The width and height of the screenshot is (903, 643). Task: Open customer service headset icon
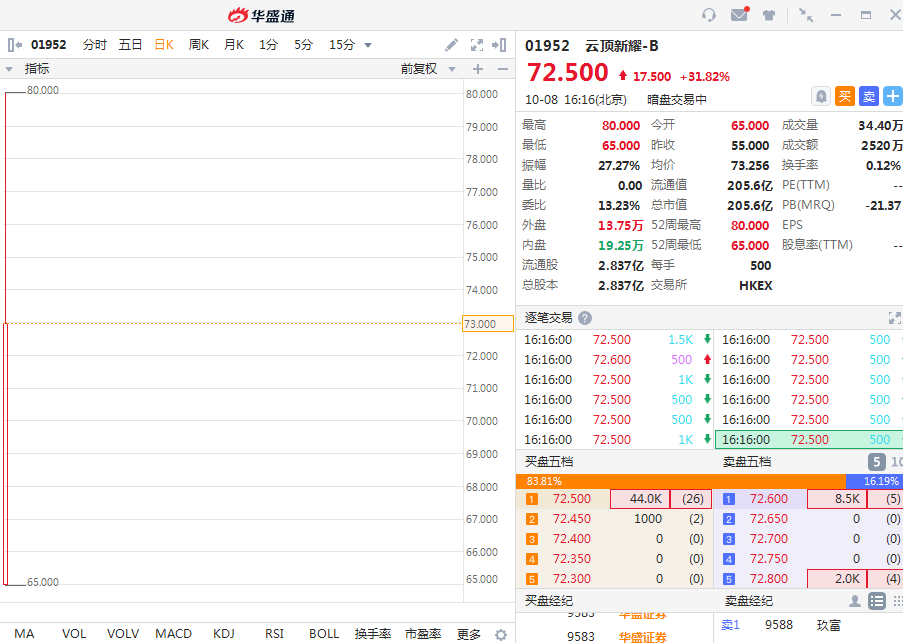pyautogui.click(x=709, y=15)
